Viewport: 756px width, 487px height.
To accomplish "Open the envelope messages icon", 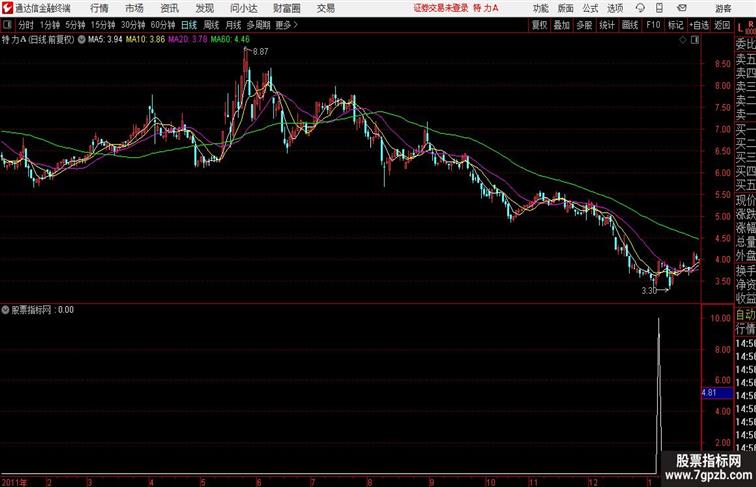I will tap(682, 8).
